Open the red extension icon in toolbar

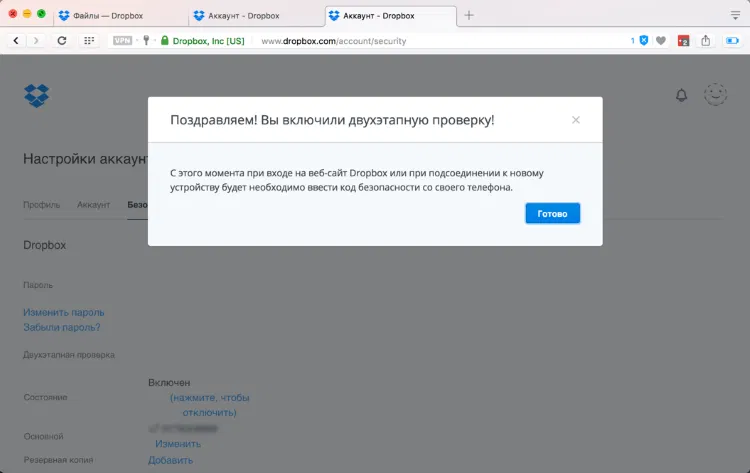(x=684, y=41)
